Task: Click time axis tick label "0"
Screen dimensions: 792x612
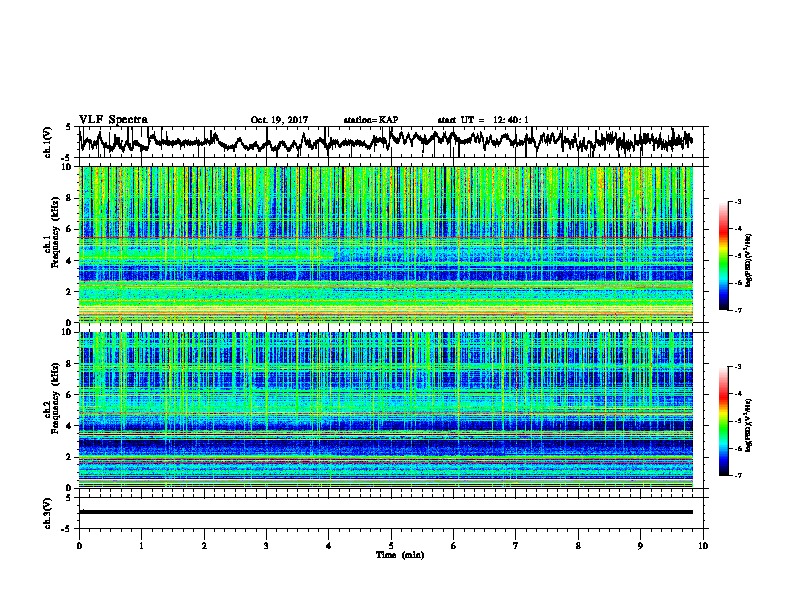Action: [x=79, y=546]
